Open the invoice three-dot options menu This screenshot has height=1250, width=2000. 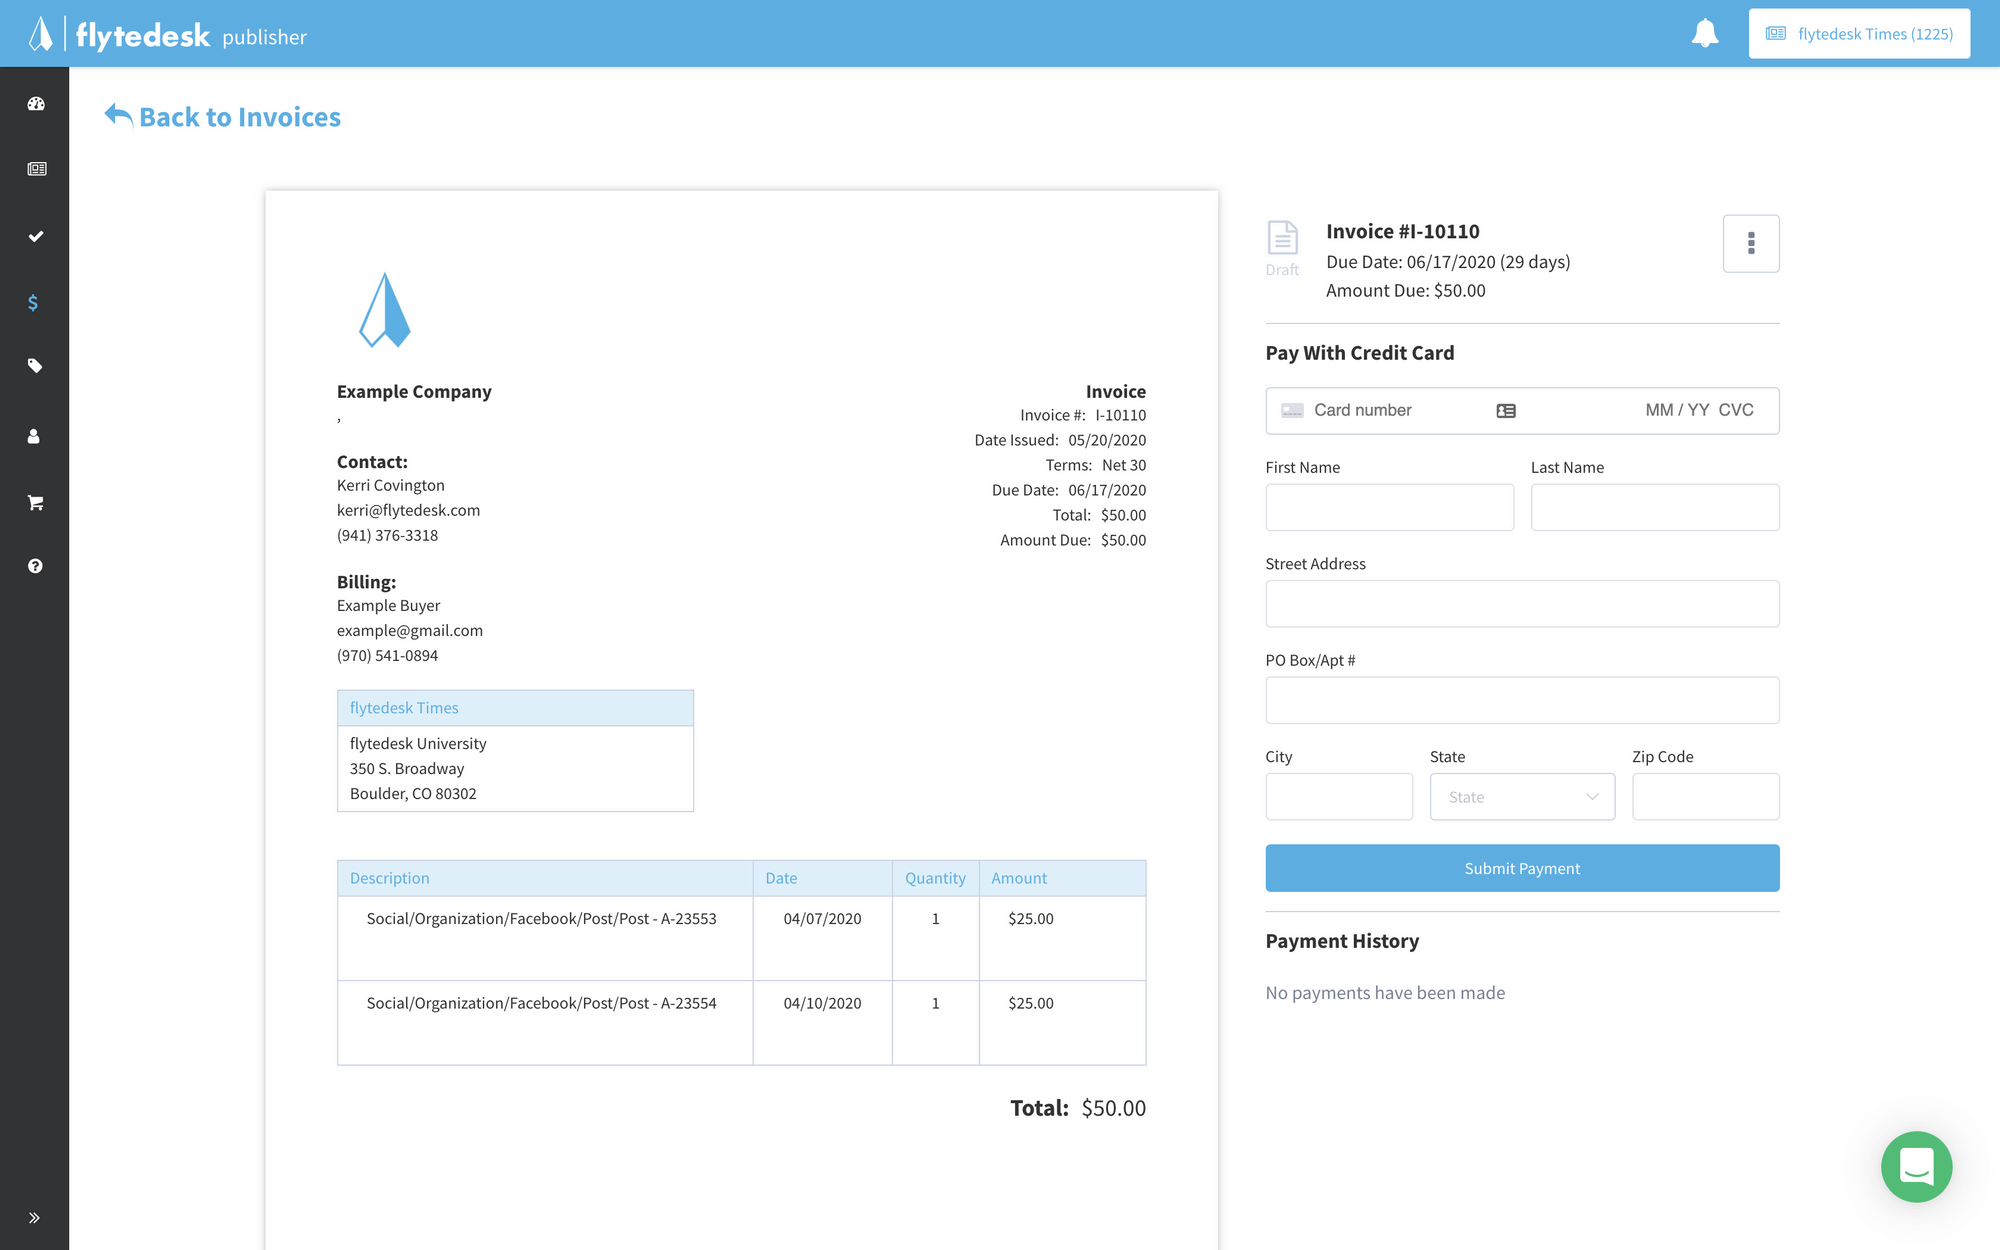(1750, 243)
